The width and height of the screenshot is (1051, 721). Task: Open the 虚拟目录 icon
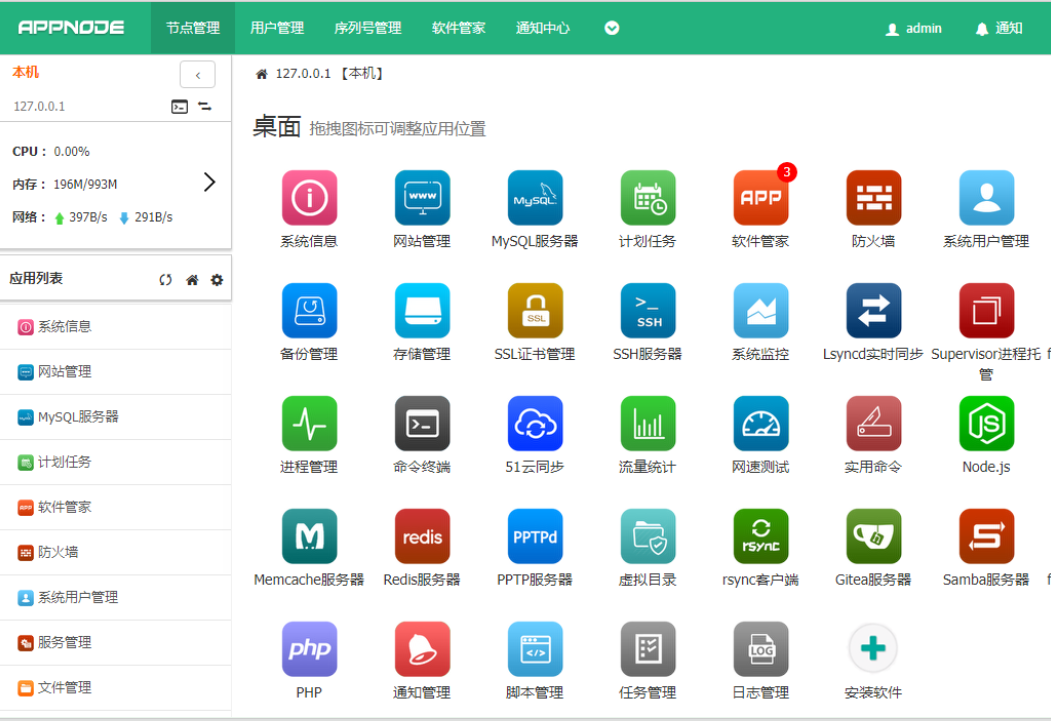[647, 536]
